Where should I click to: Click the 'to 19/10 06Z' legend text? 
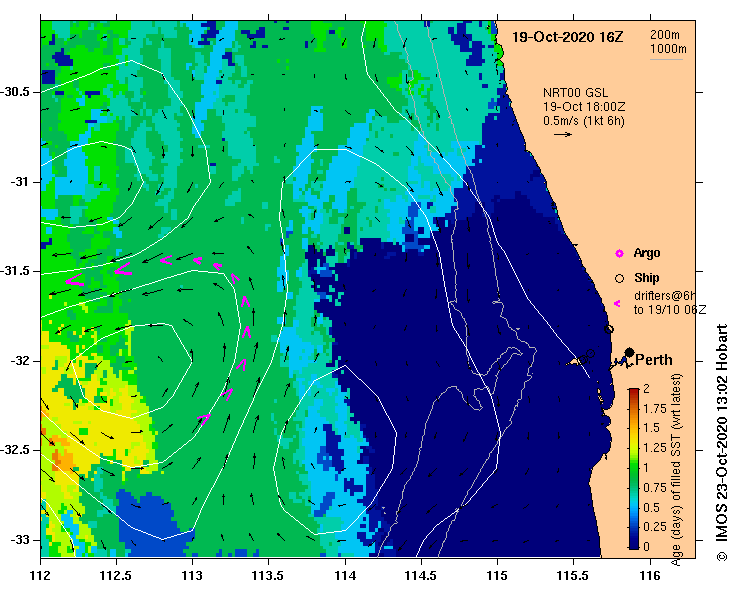point(670,310)
